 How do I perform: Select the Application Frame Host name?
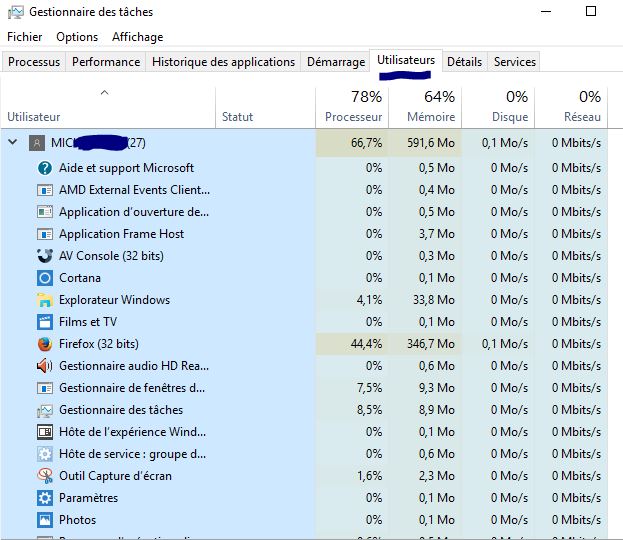[x=122, y=234]
